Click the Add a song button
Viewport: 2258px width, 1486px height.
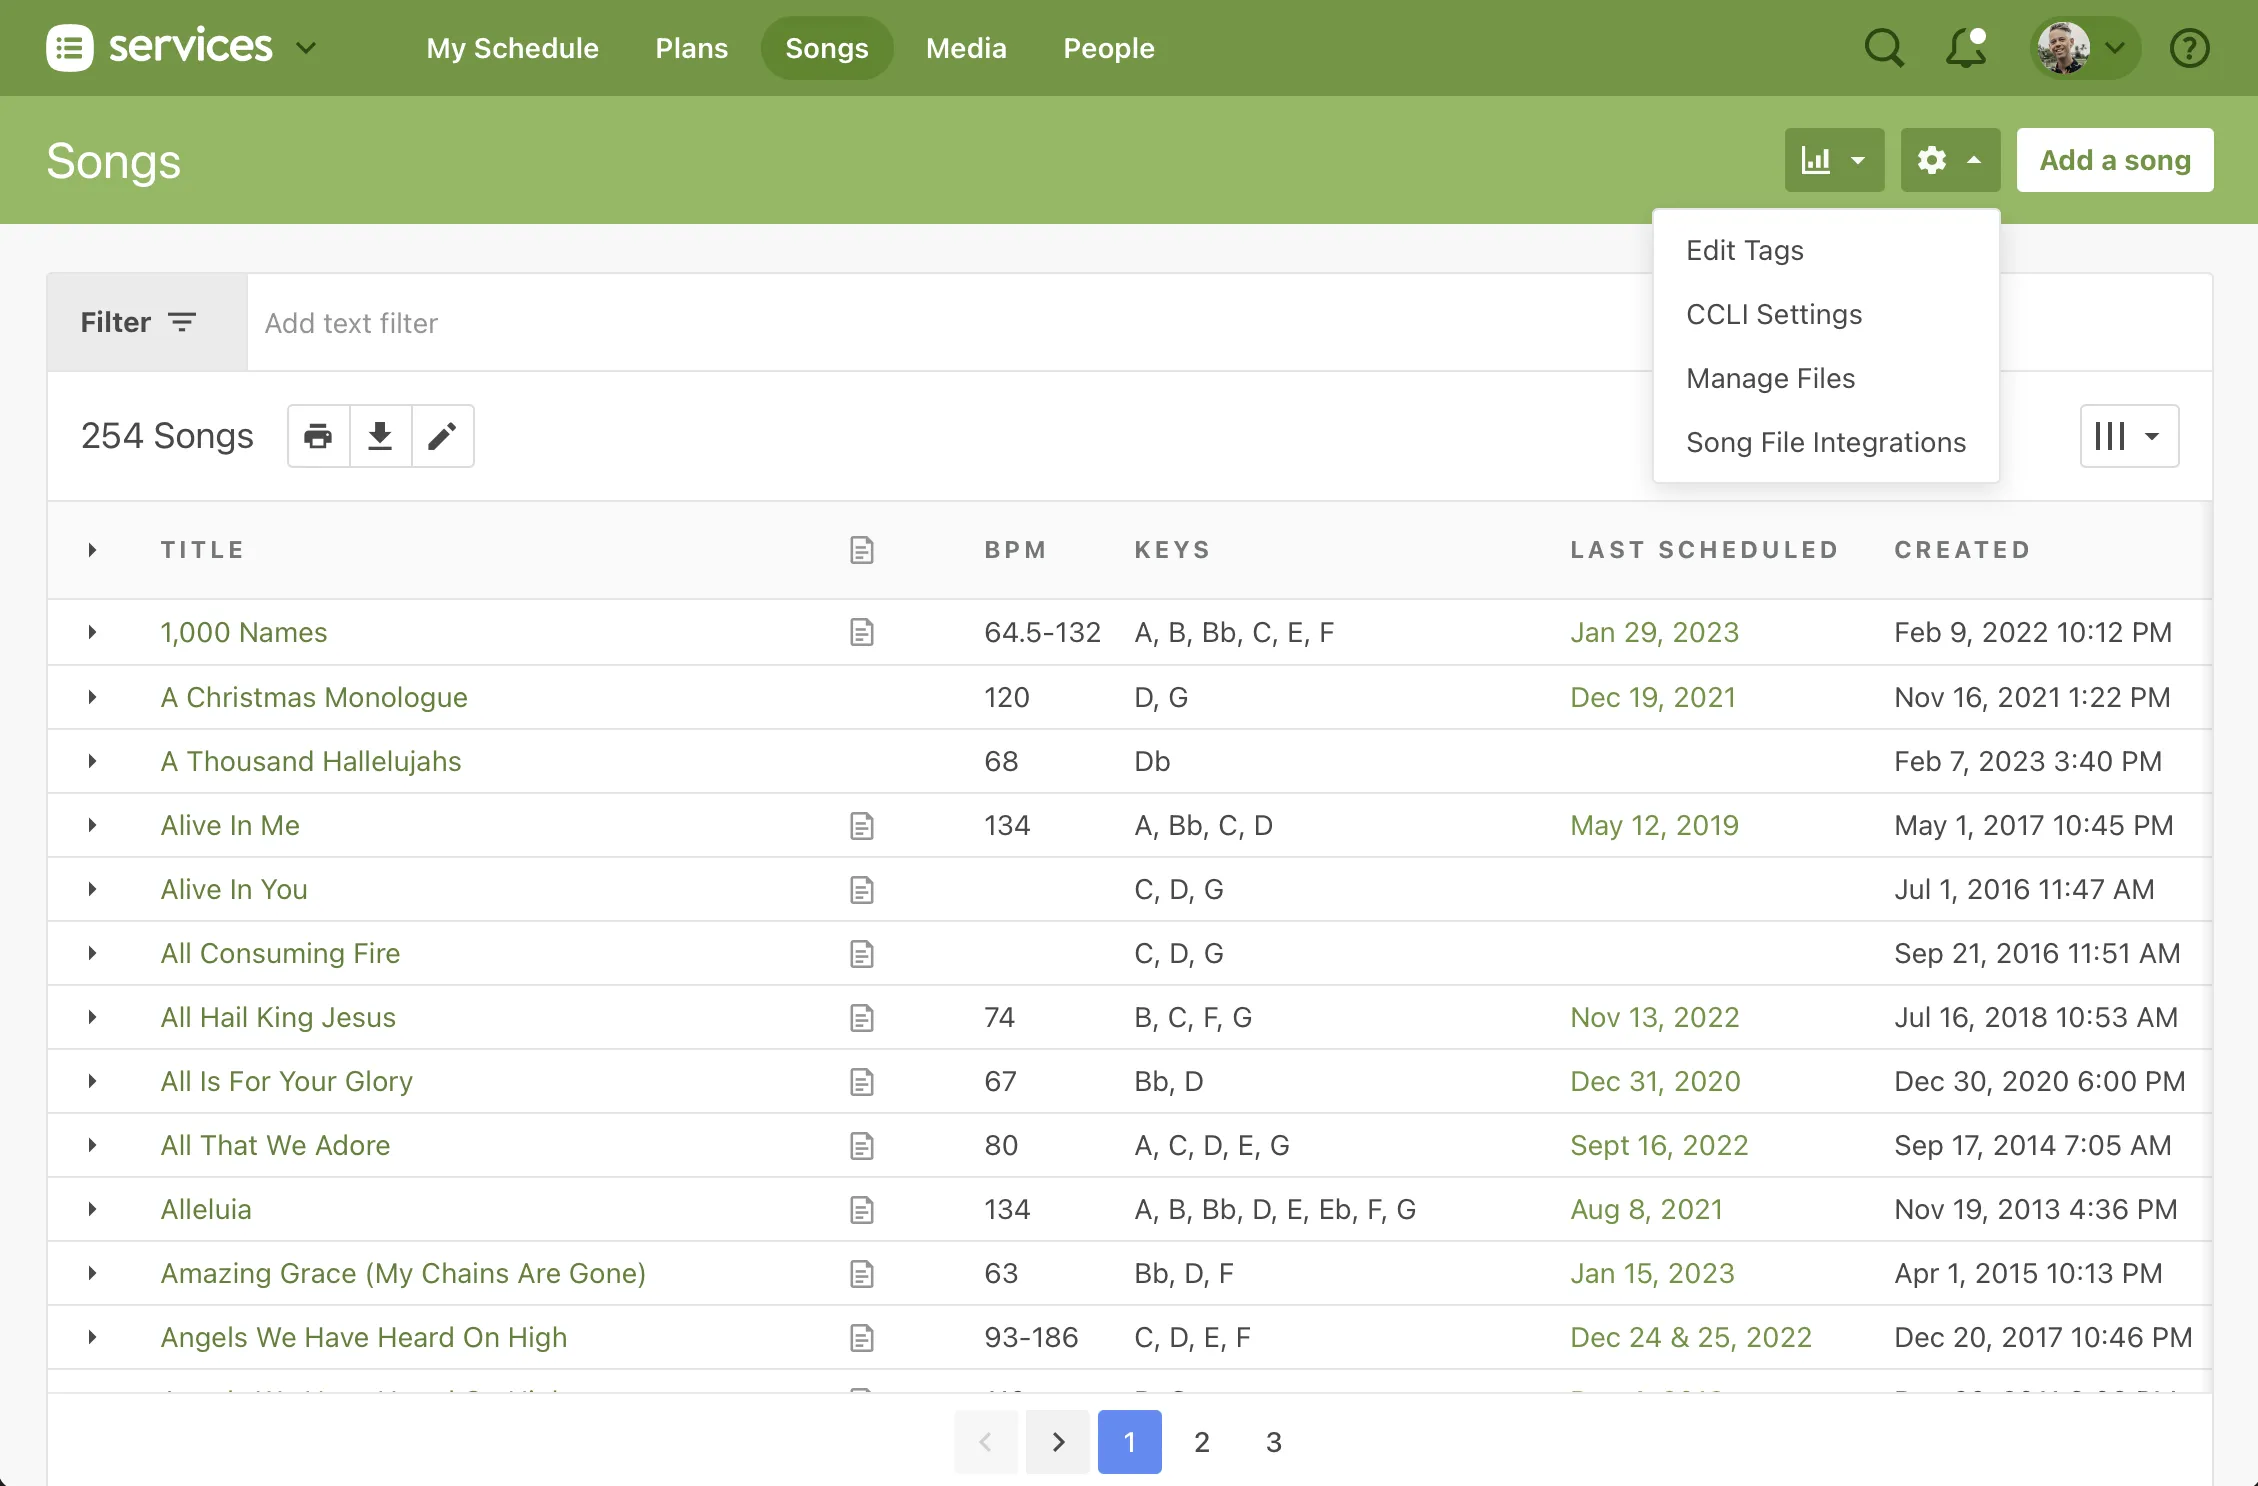tap(2114, 160)
